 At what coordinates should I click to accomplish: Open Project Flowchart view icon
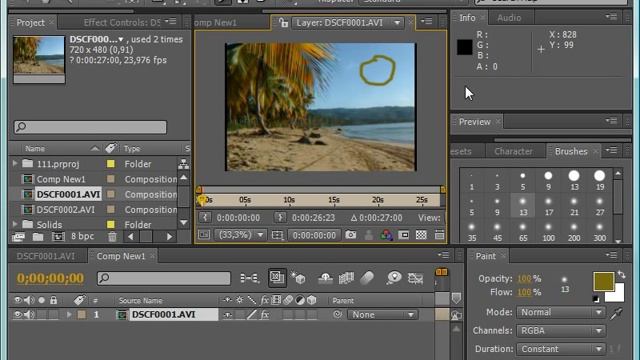tap(183, 164)
